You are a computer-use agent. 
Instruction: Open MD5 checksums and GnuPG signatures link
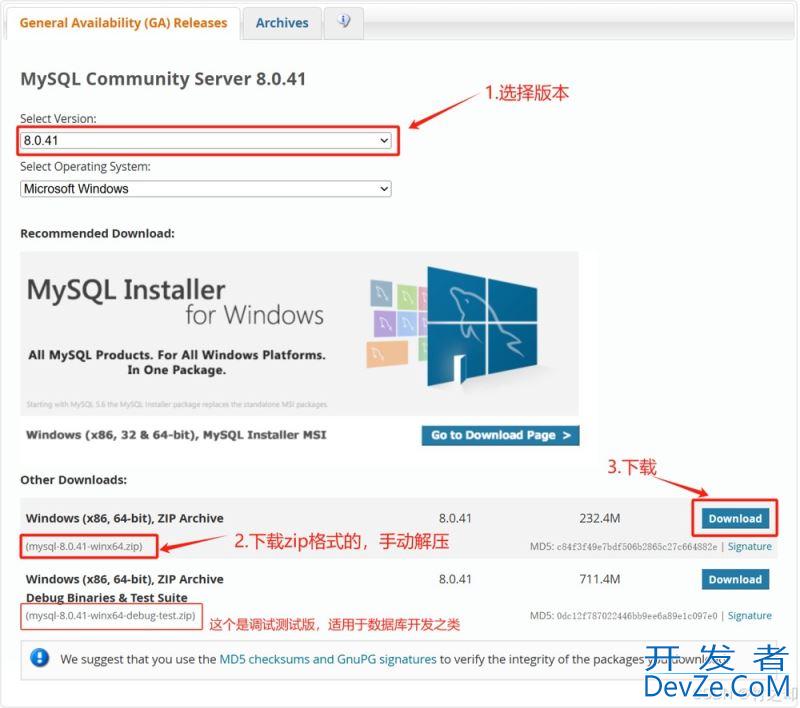click(x=328, y=659)
